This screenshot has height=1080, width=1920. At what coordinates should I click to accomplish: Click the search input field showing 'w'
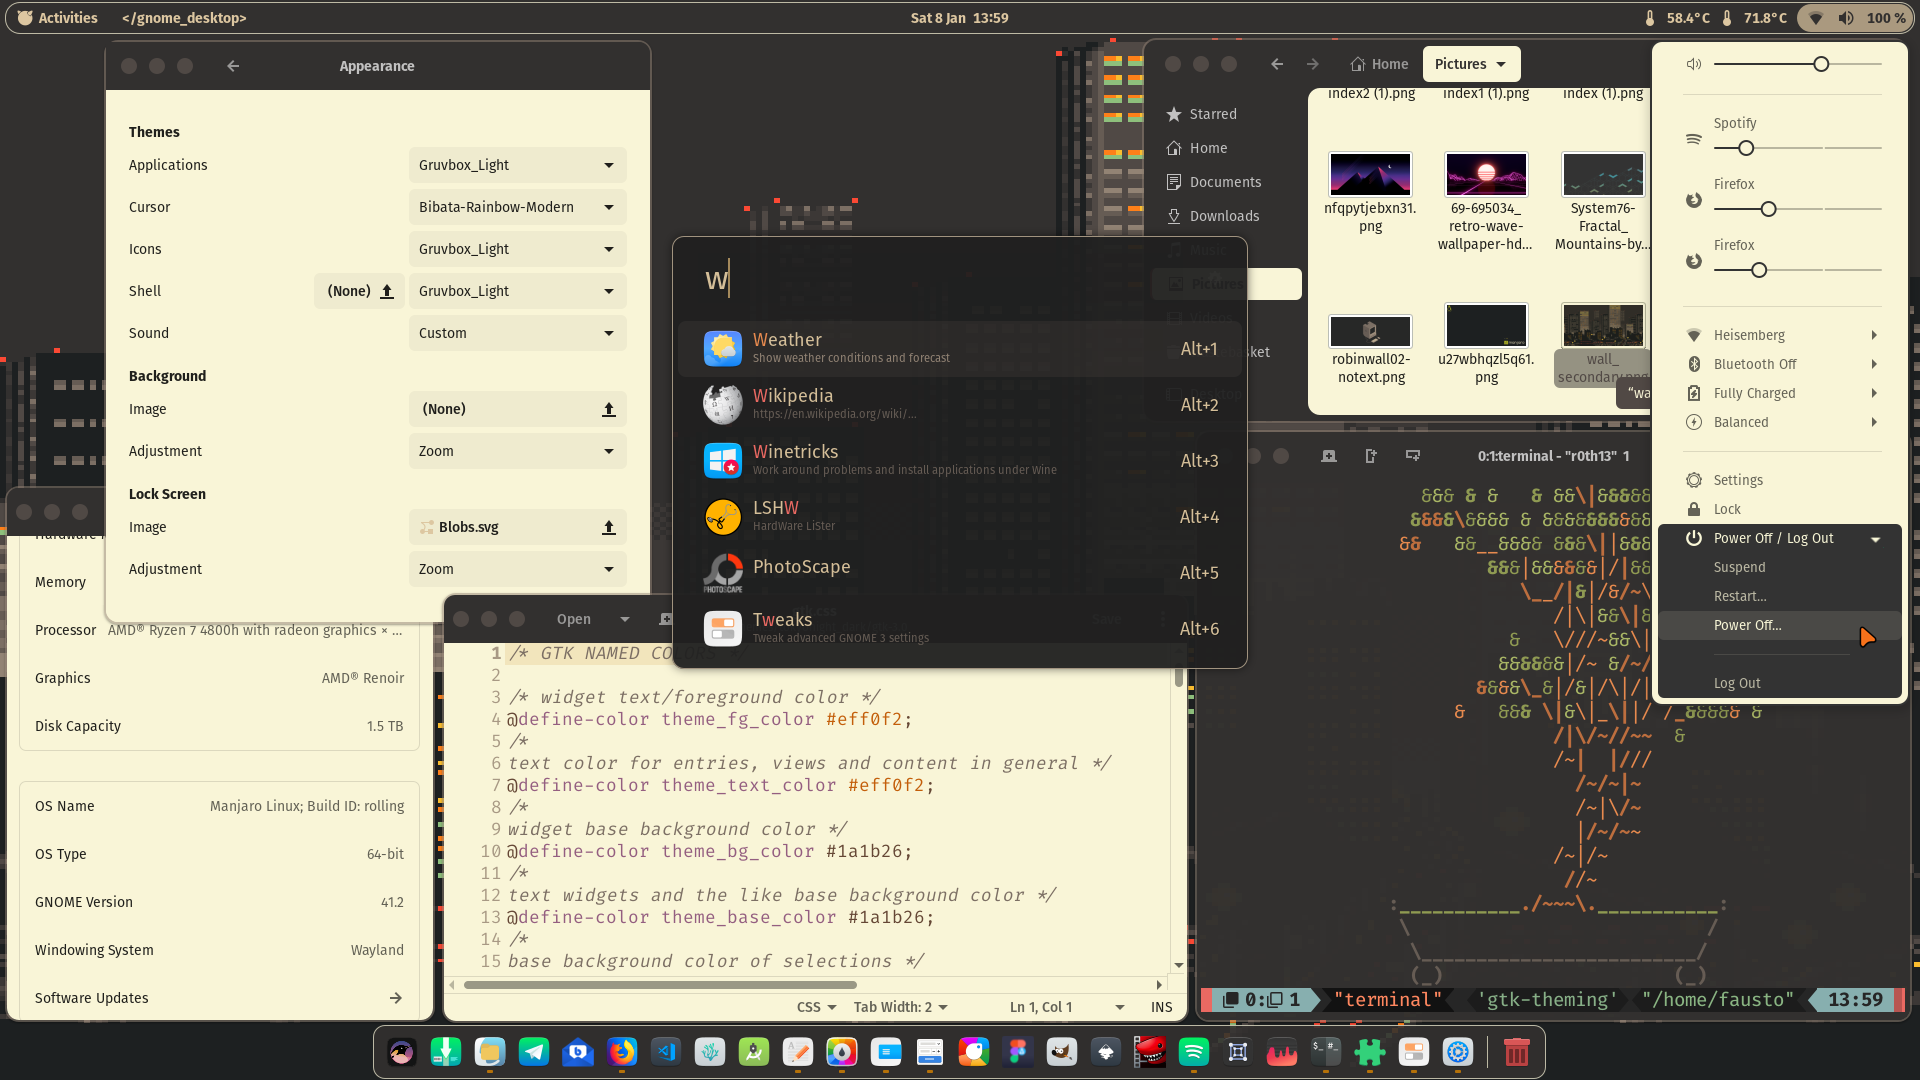(x=960, y=280)
